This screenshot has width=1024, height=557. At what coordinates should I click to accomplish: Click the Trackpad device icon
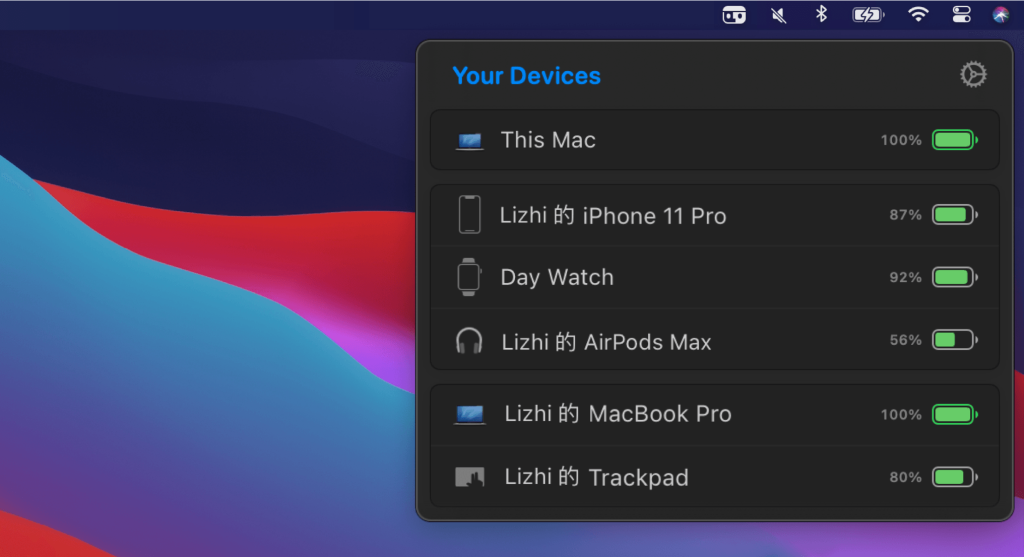click(x=470, y=477)
